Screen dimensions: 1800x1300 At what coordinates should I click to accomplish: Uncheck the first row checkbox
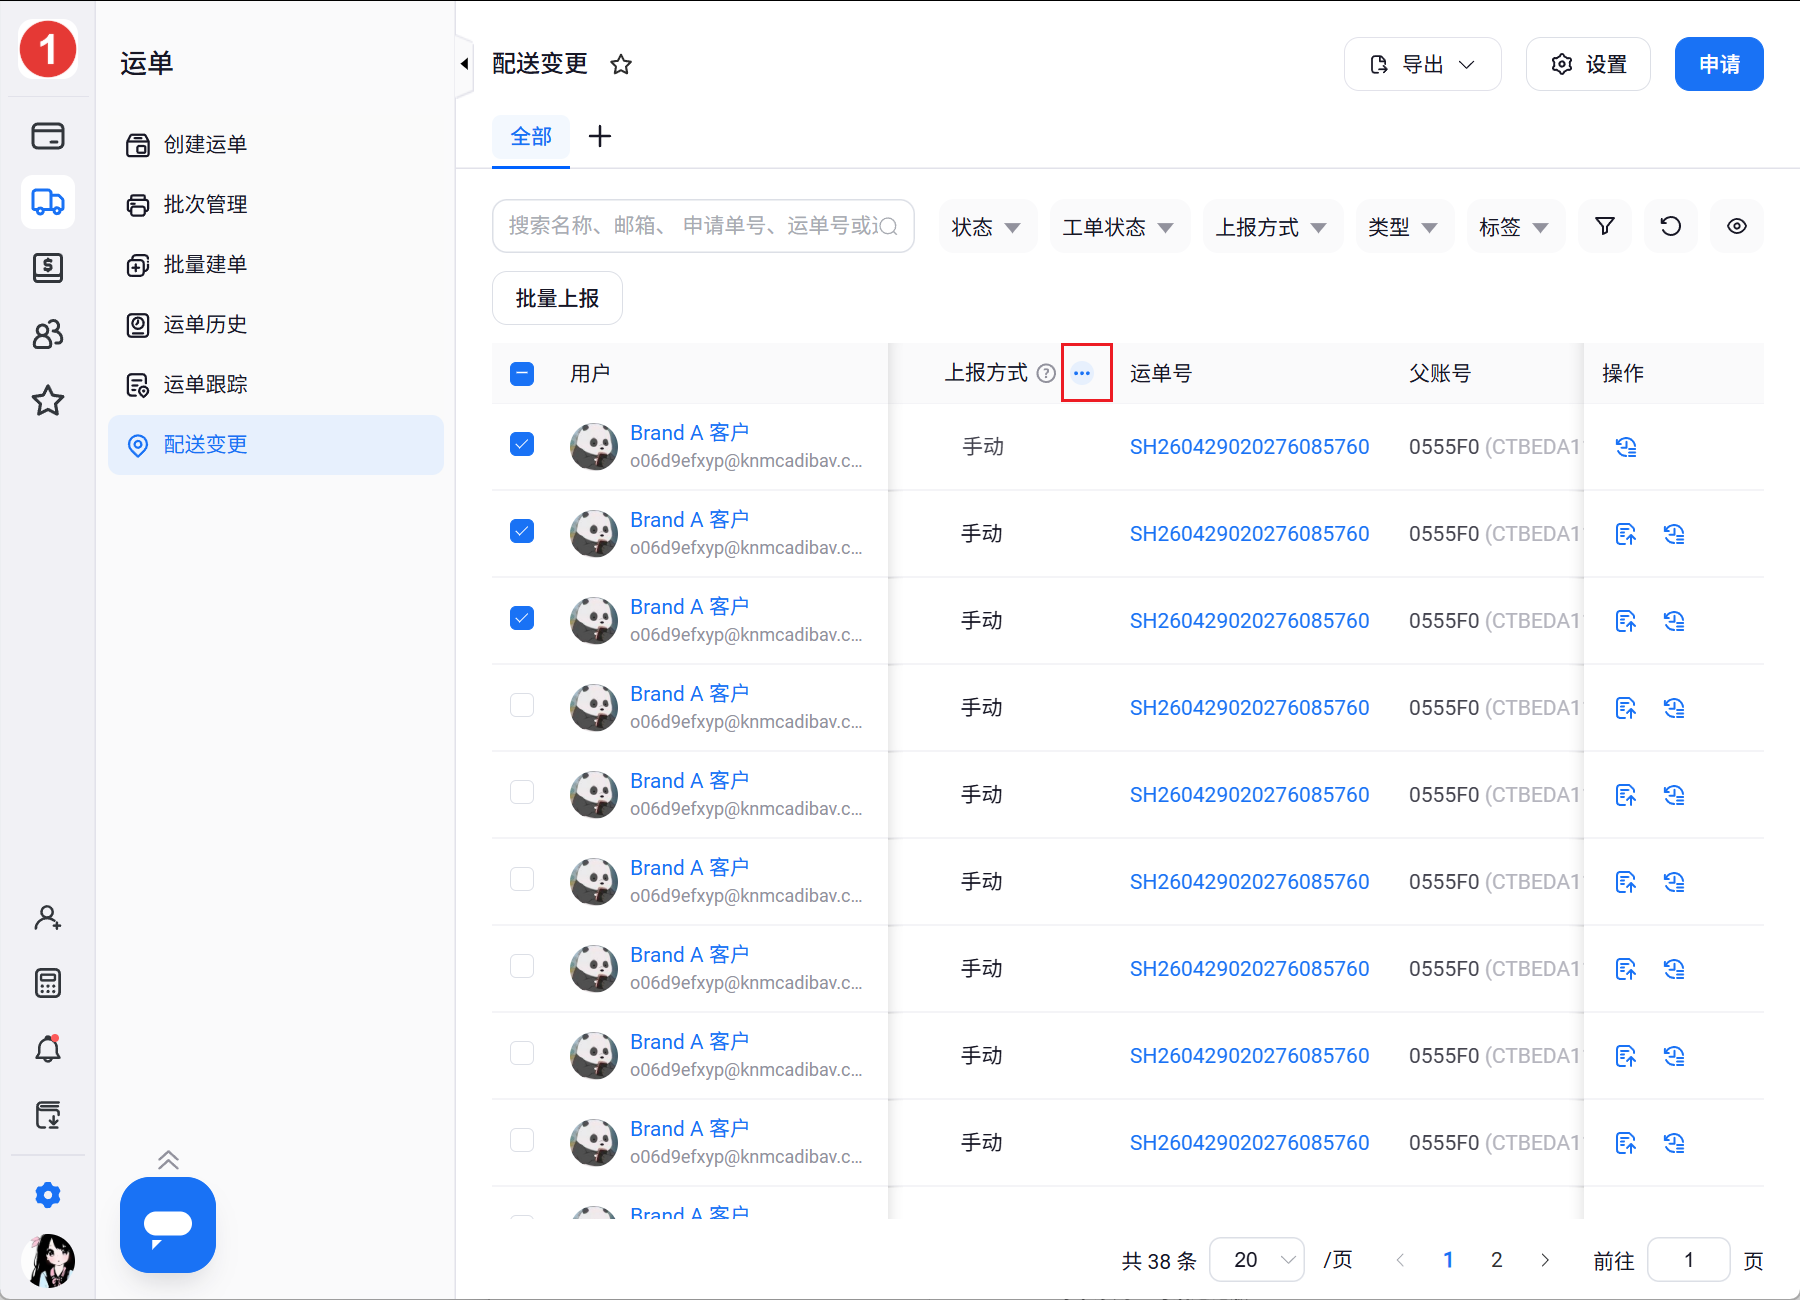(522, 444)
